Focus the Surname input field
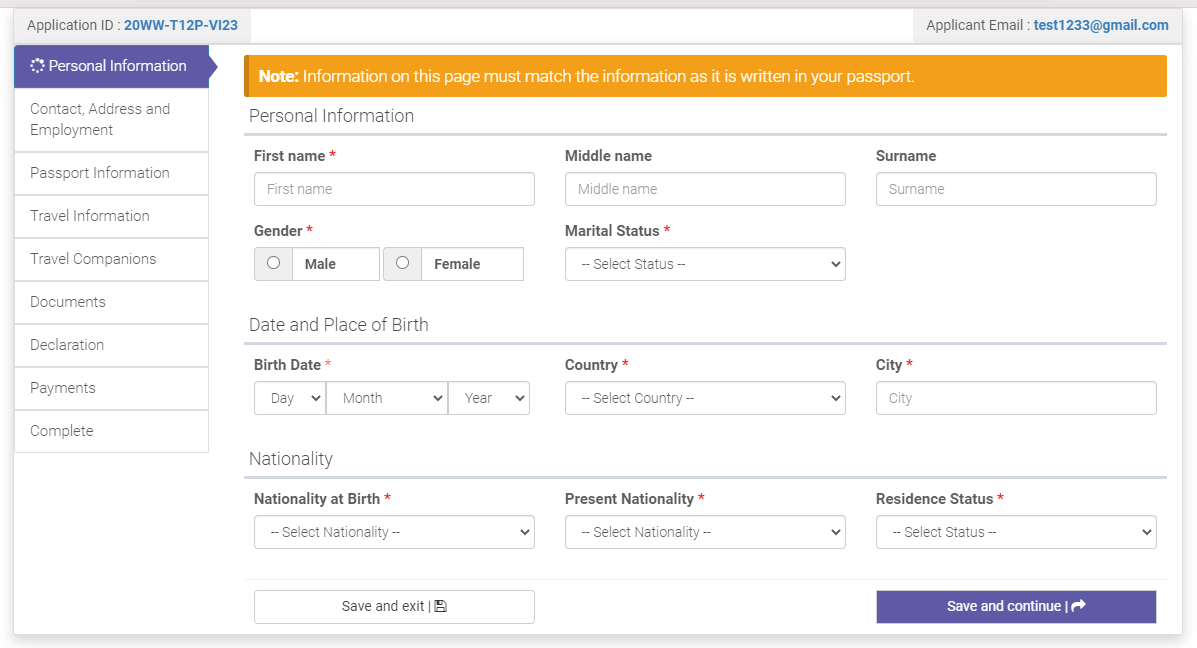1197x648 pixels. click(x=1016, y=189)
